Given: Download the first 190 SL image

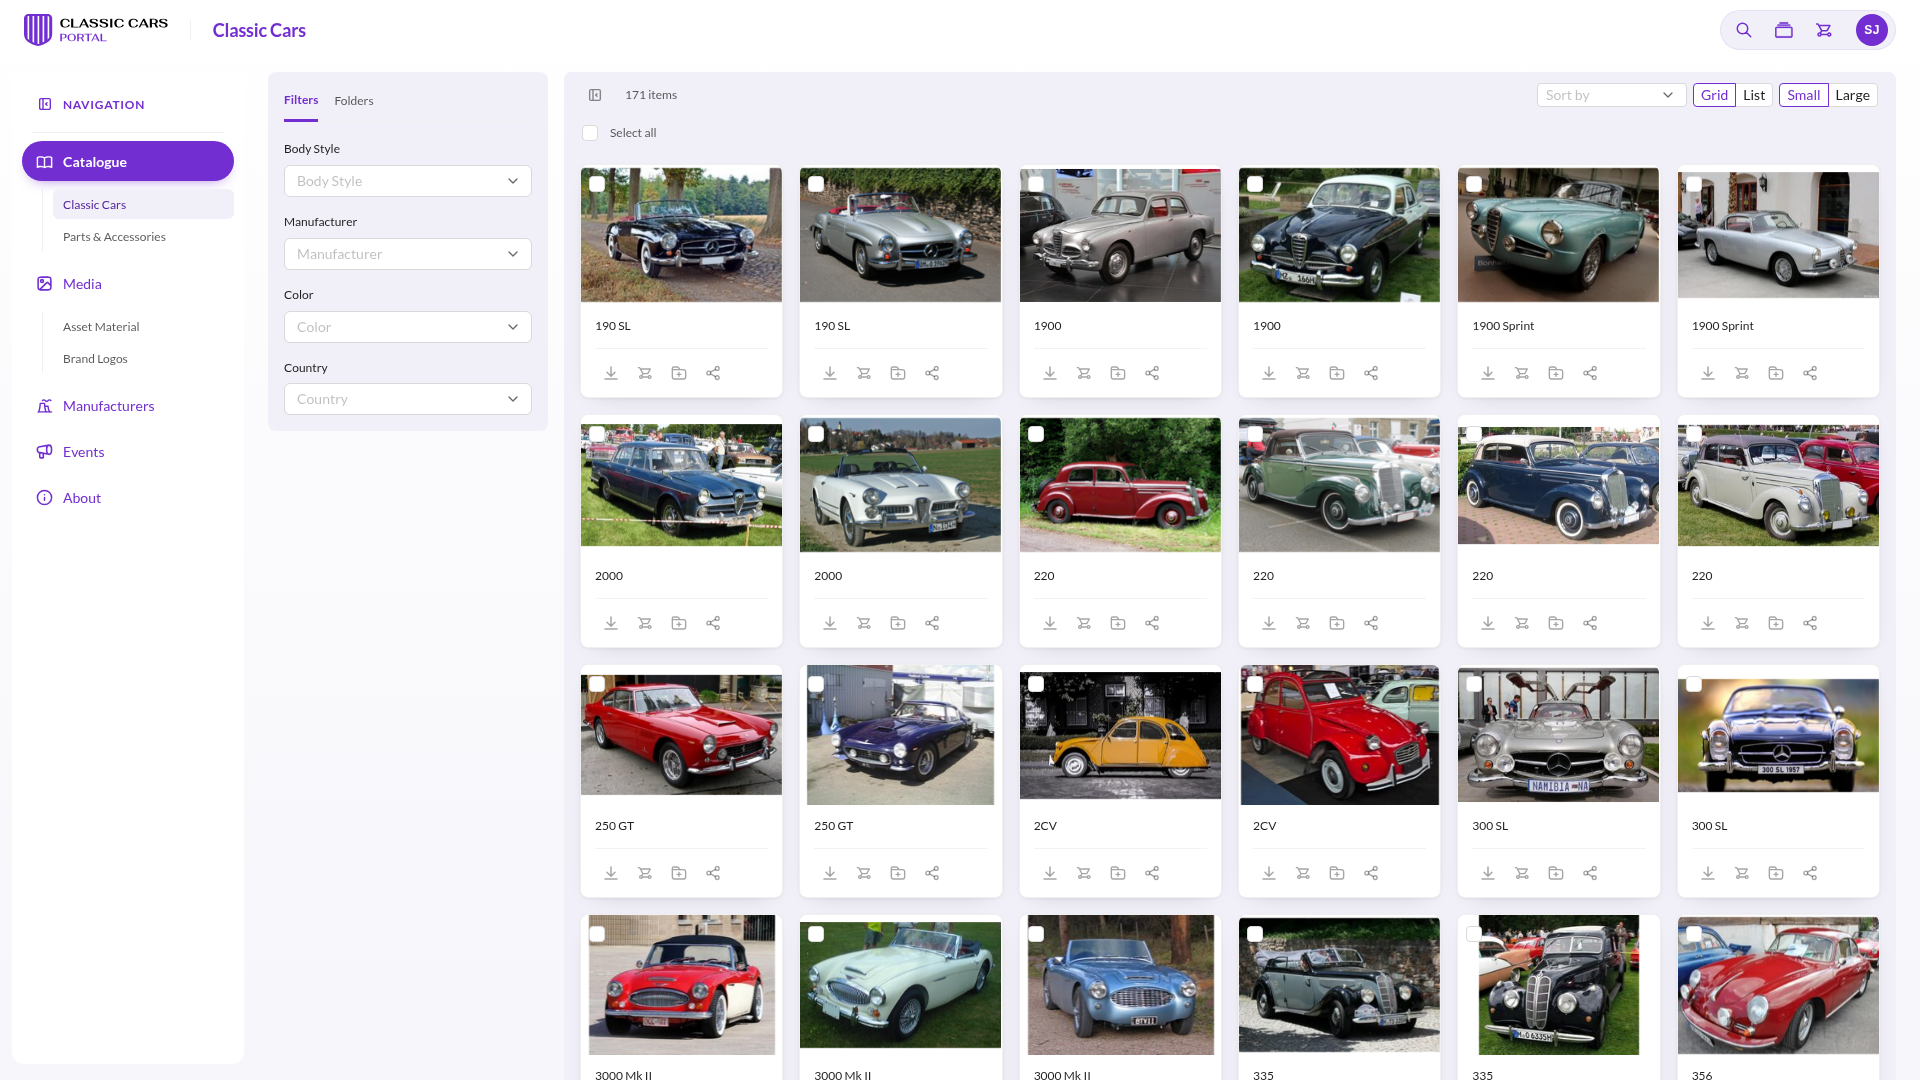Looking at the screenshot, I should pos(611,373).
